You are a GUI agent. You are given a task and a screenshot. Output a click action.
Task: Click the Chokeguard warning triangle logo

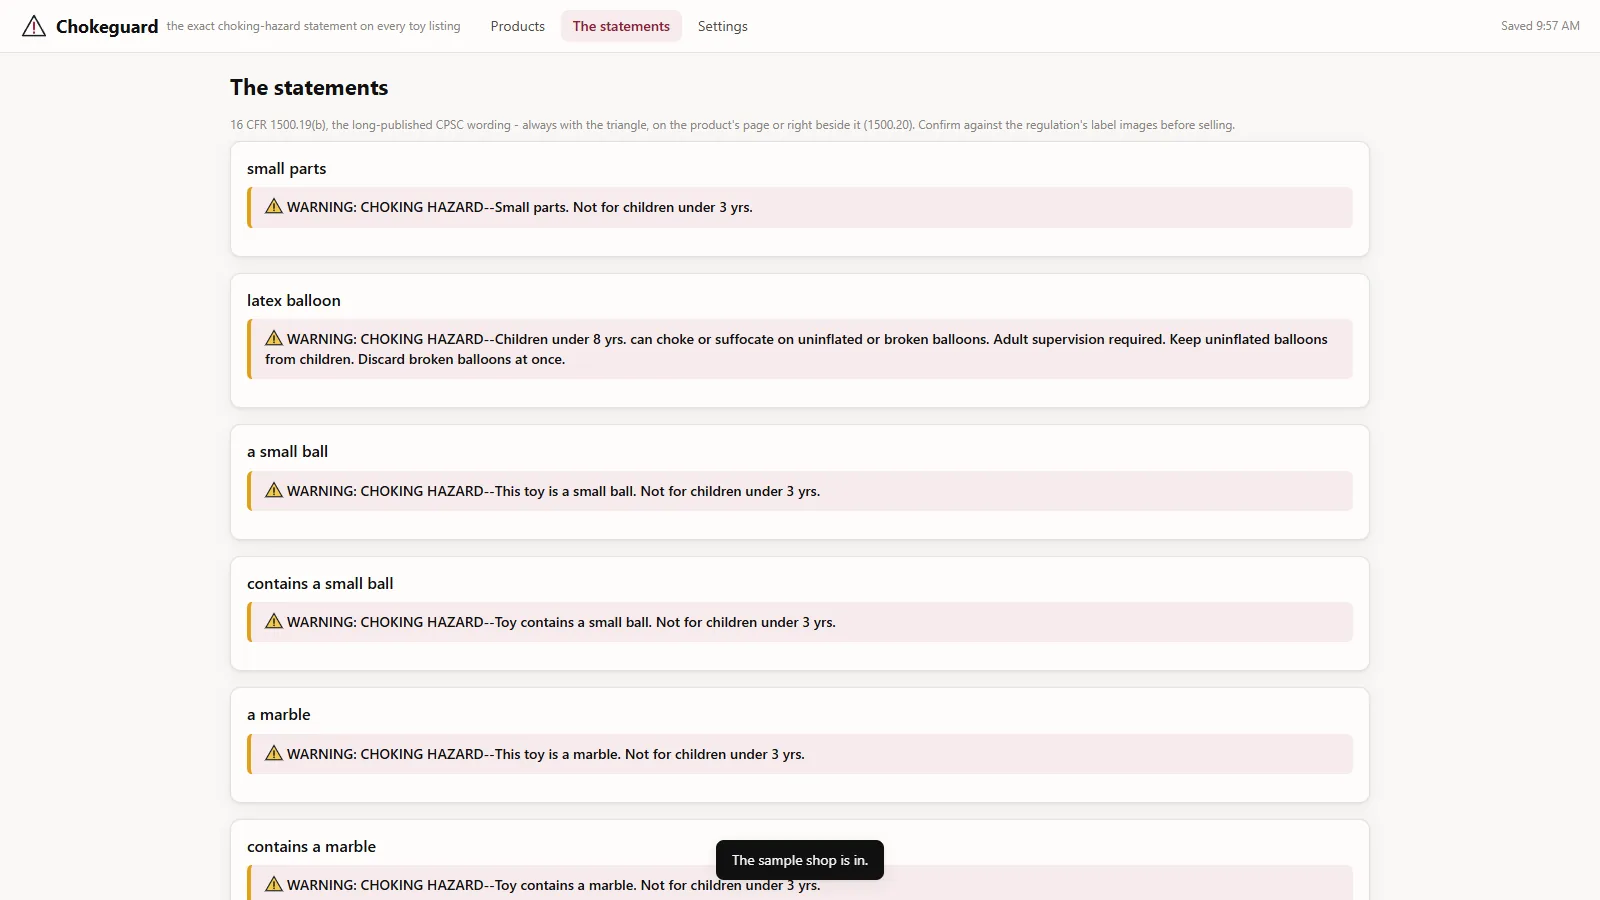click(34, 26)
